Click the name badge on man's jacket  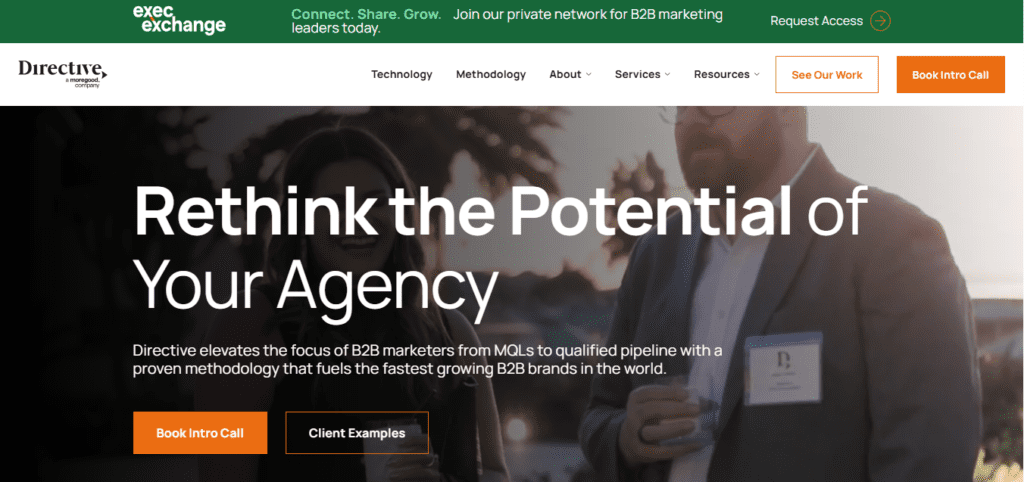(784, 369)
